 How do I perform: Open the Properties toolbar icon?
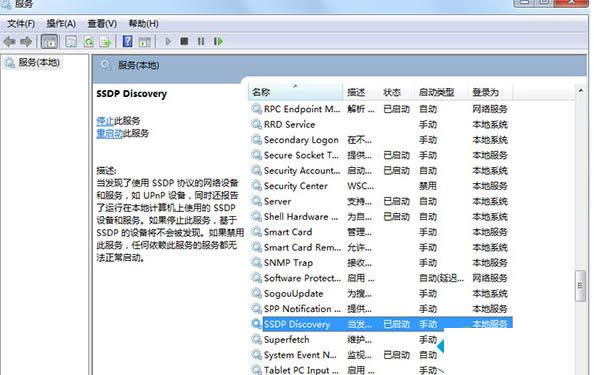(71, 42)
